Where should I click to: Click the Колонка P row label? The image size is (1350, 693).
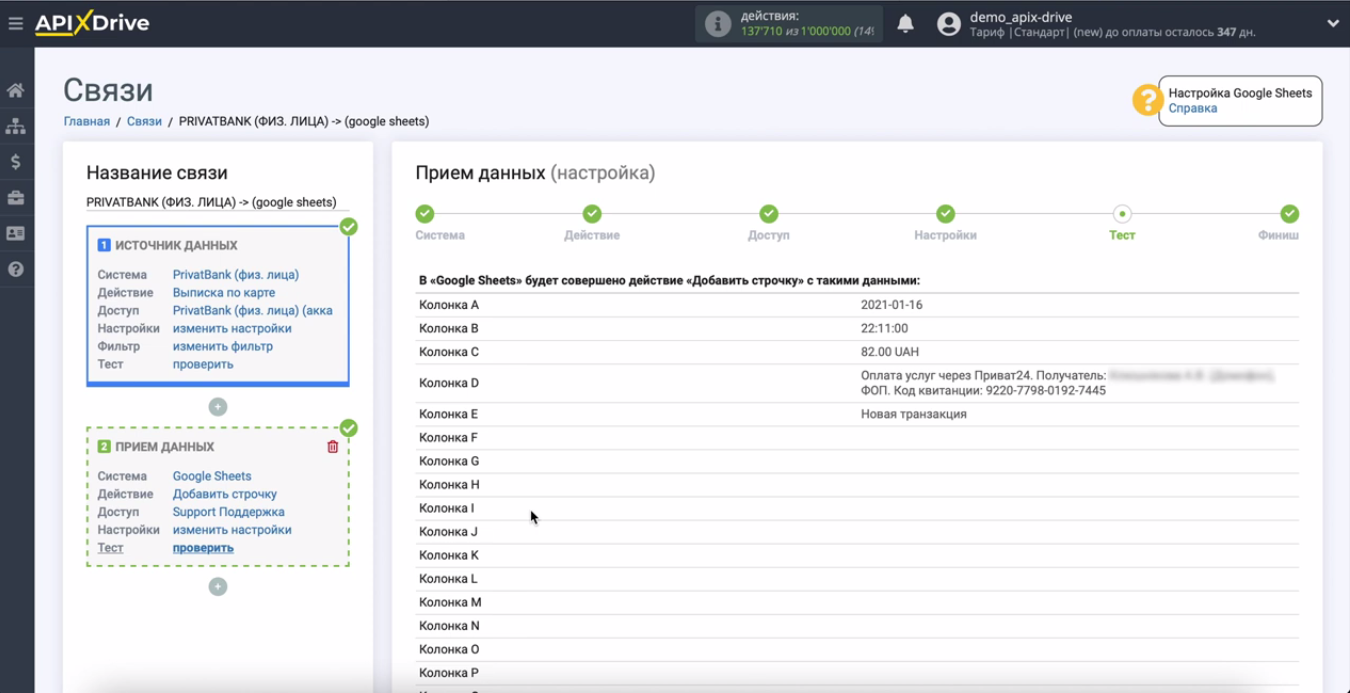coord(449,673)
